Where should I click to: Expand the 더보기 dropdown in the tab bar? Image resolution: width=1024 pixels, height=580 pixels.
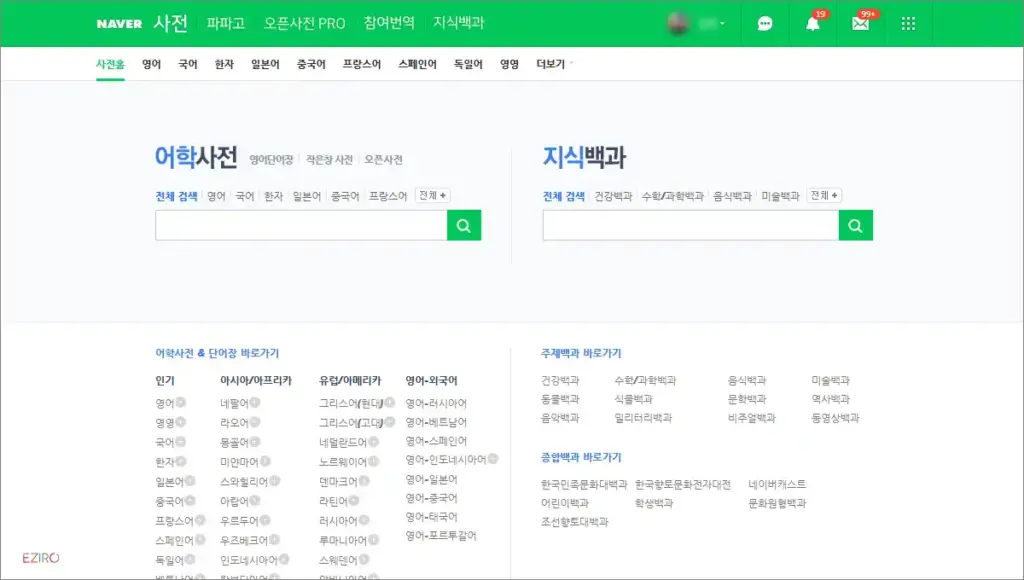[x=550, y=62]
